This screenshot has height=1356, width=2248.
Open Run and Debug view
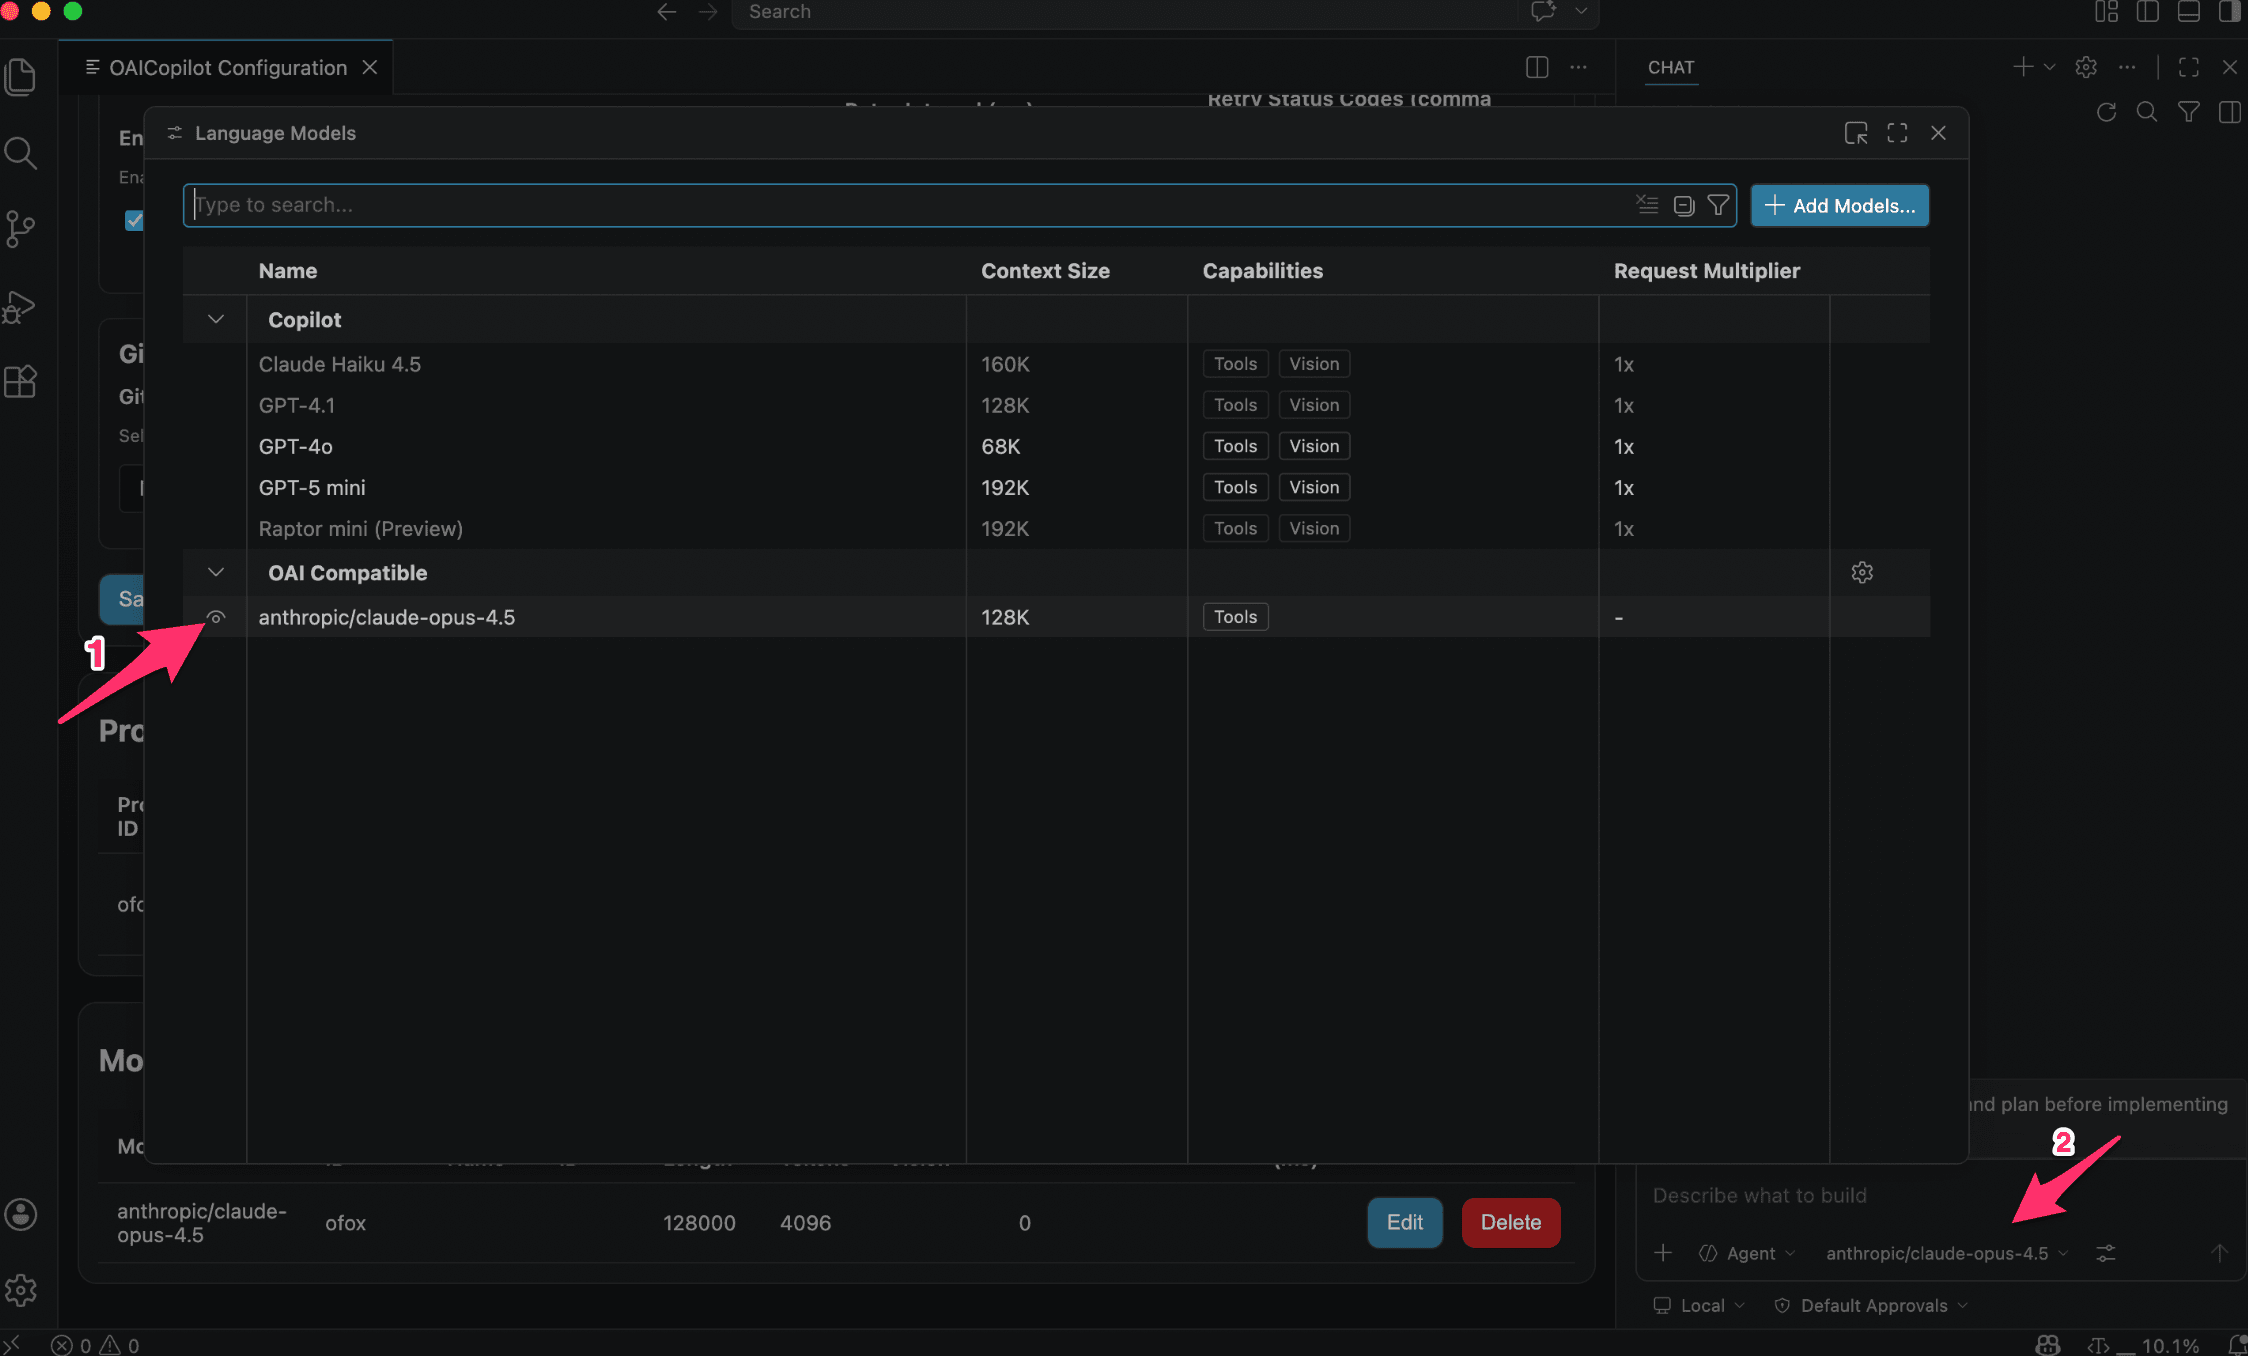[x=21, y=306]
